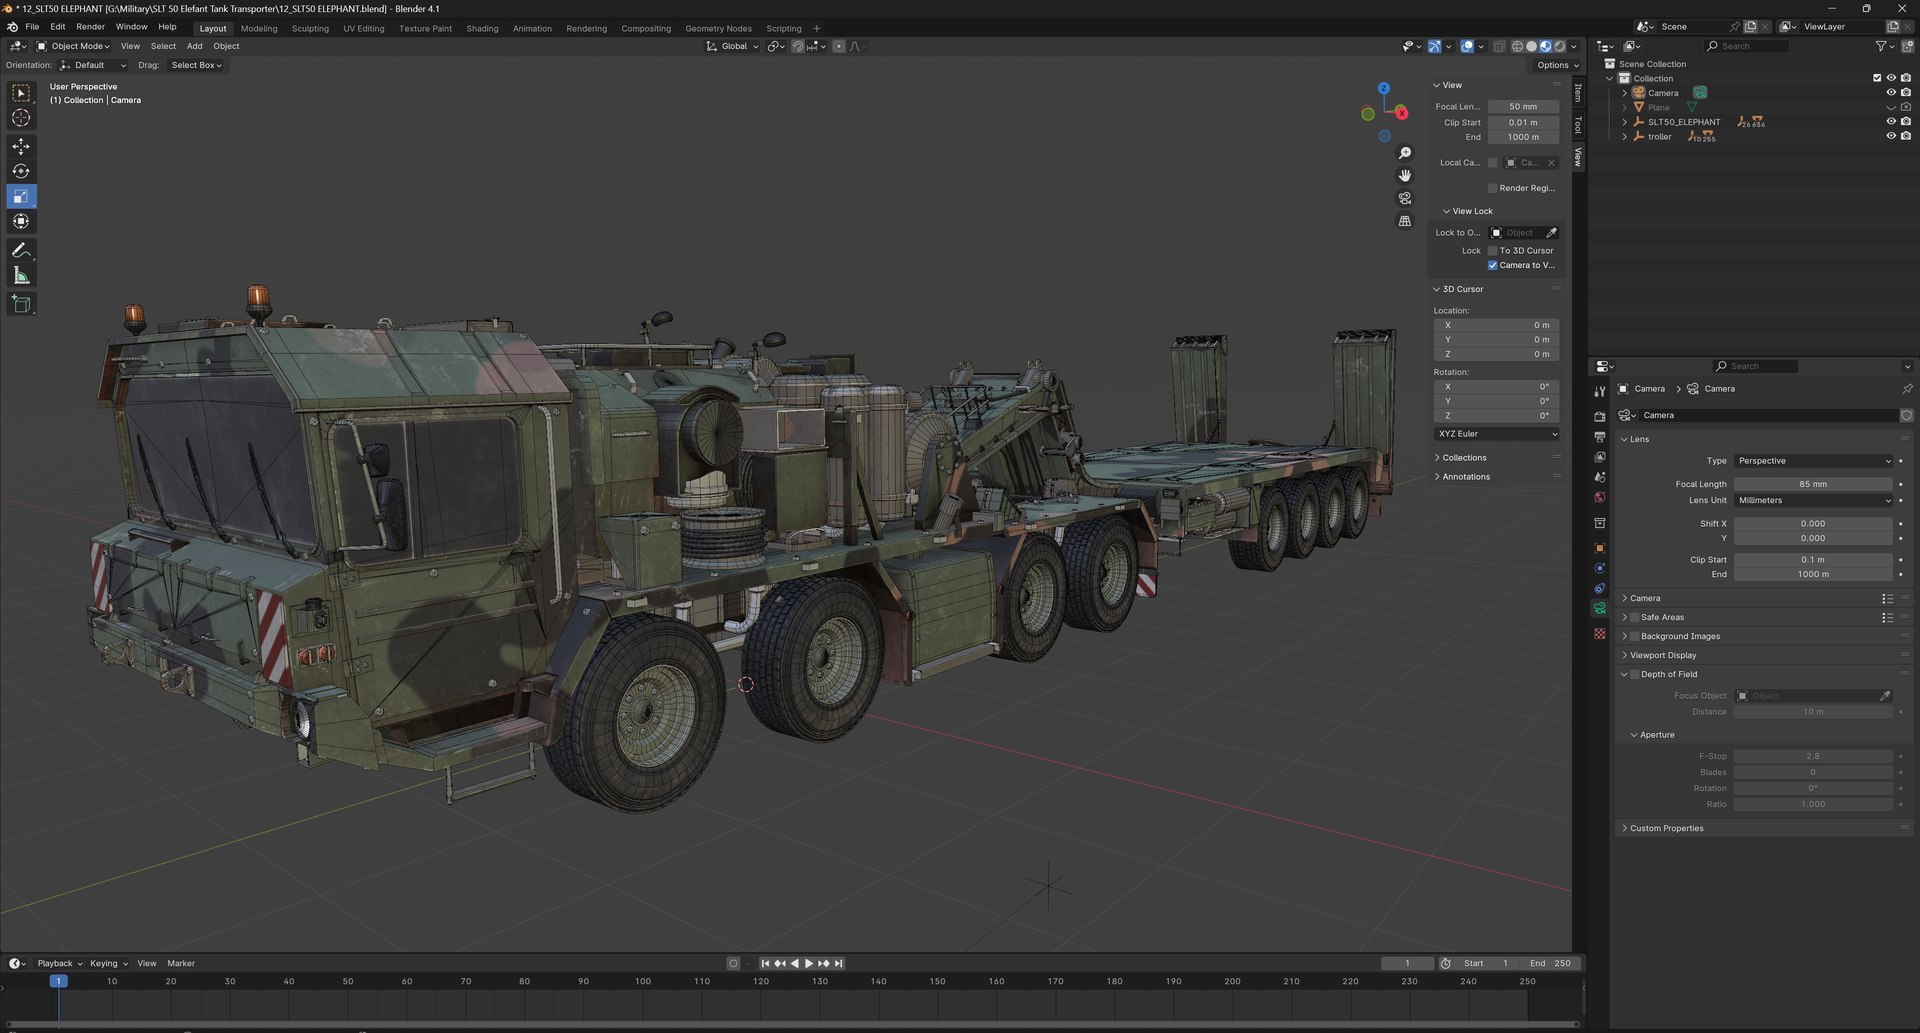Toggle camera view with viewport camera icon
This screenshot has height=1033, width=1920.
click(x=1405, y=198)
